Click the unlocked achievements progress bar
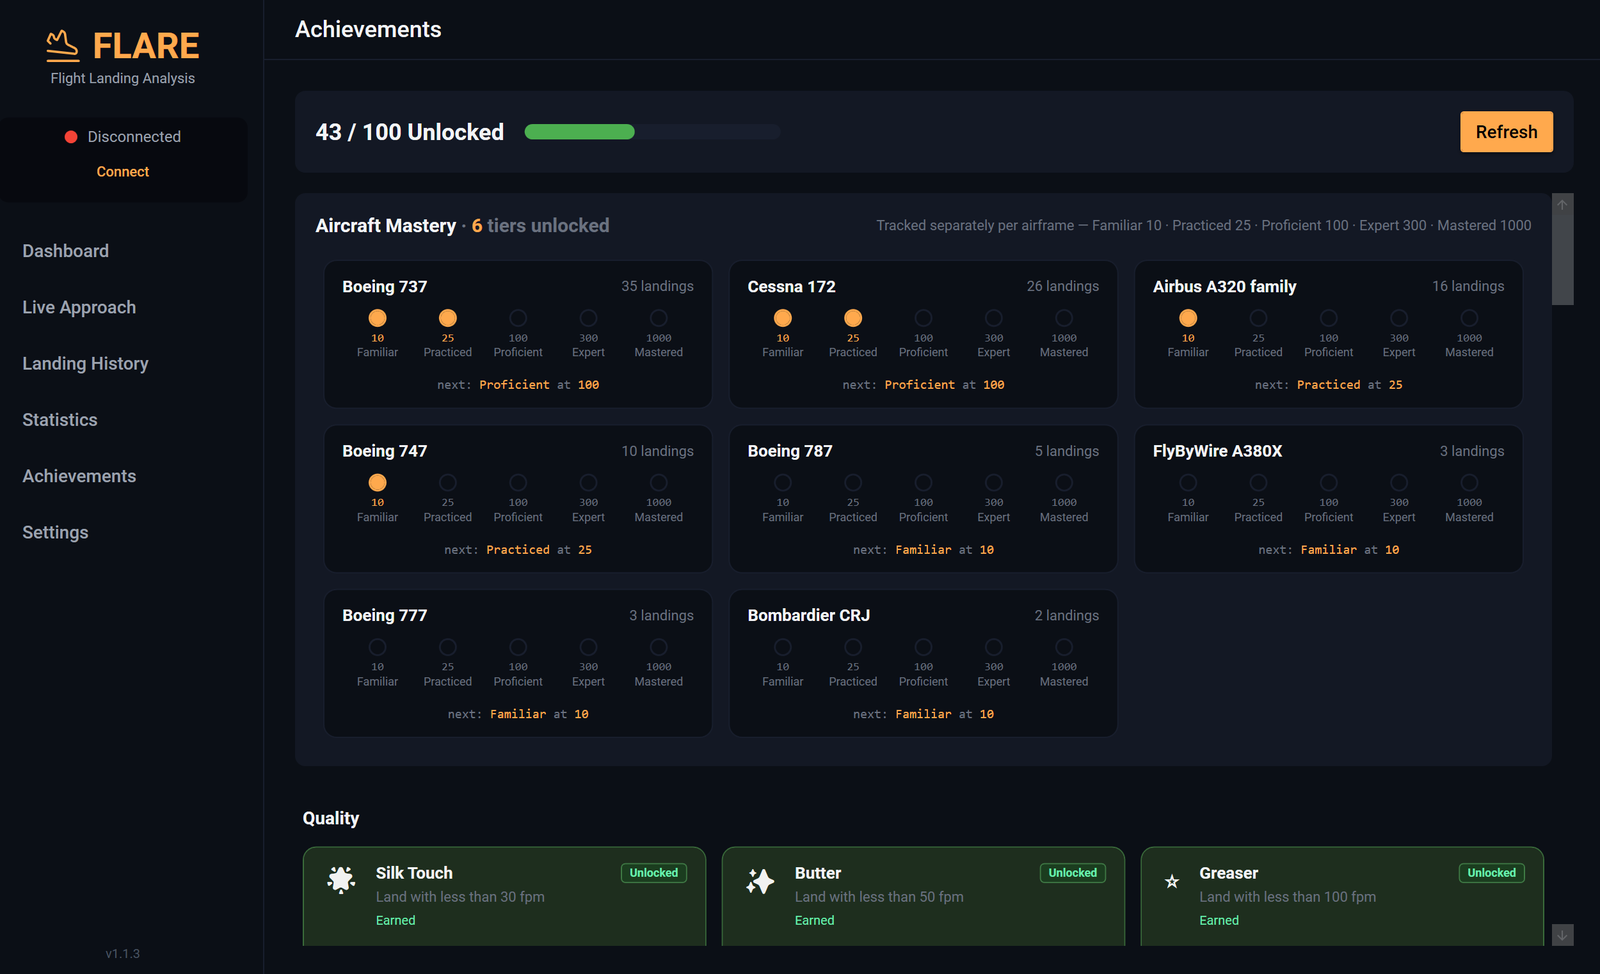 [652, 132]
